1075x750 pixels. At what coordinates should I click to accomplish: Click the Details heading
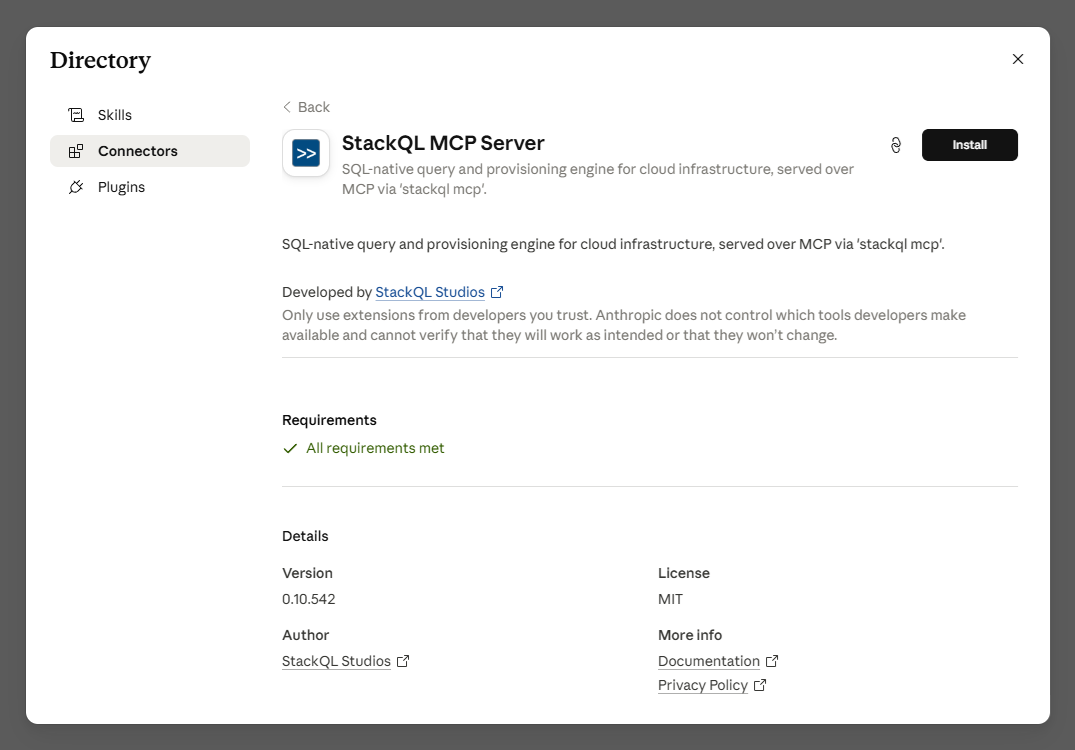(x=305, y=536)
